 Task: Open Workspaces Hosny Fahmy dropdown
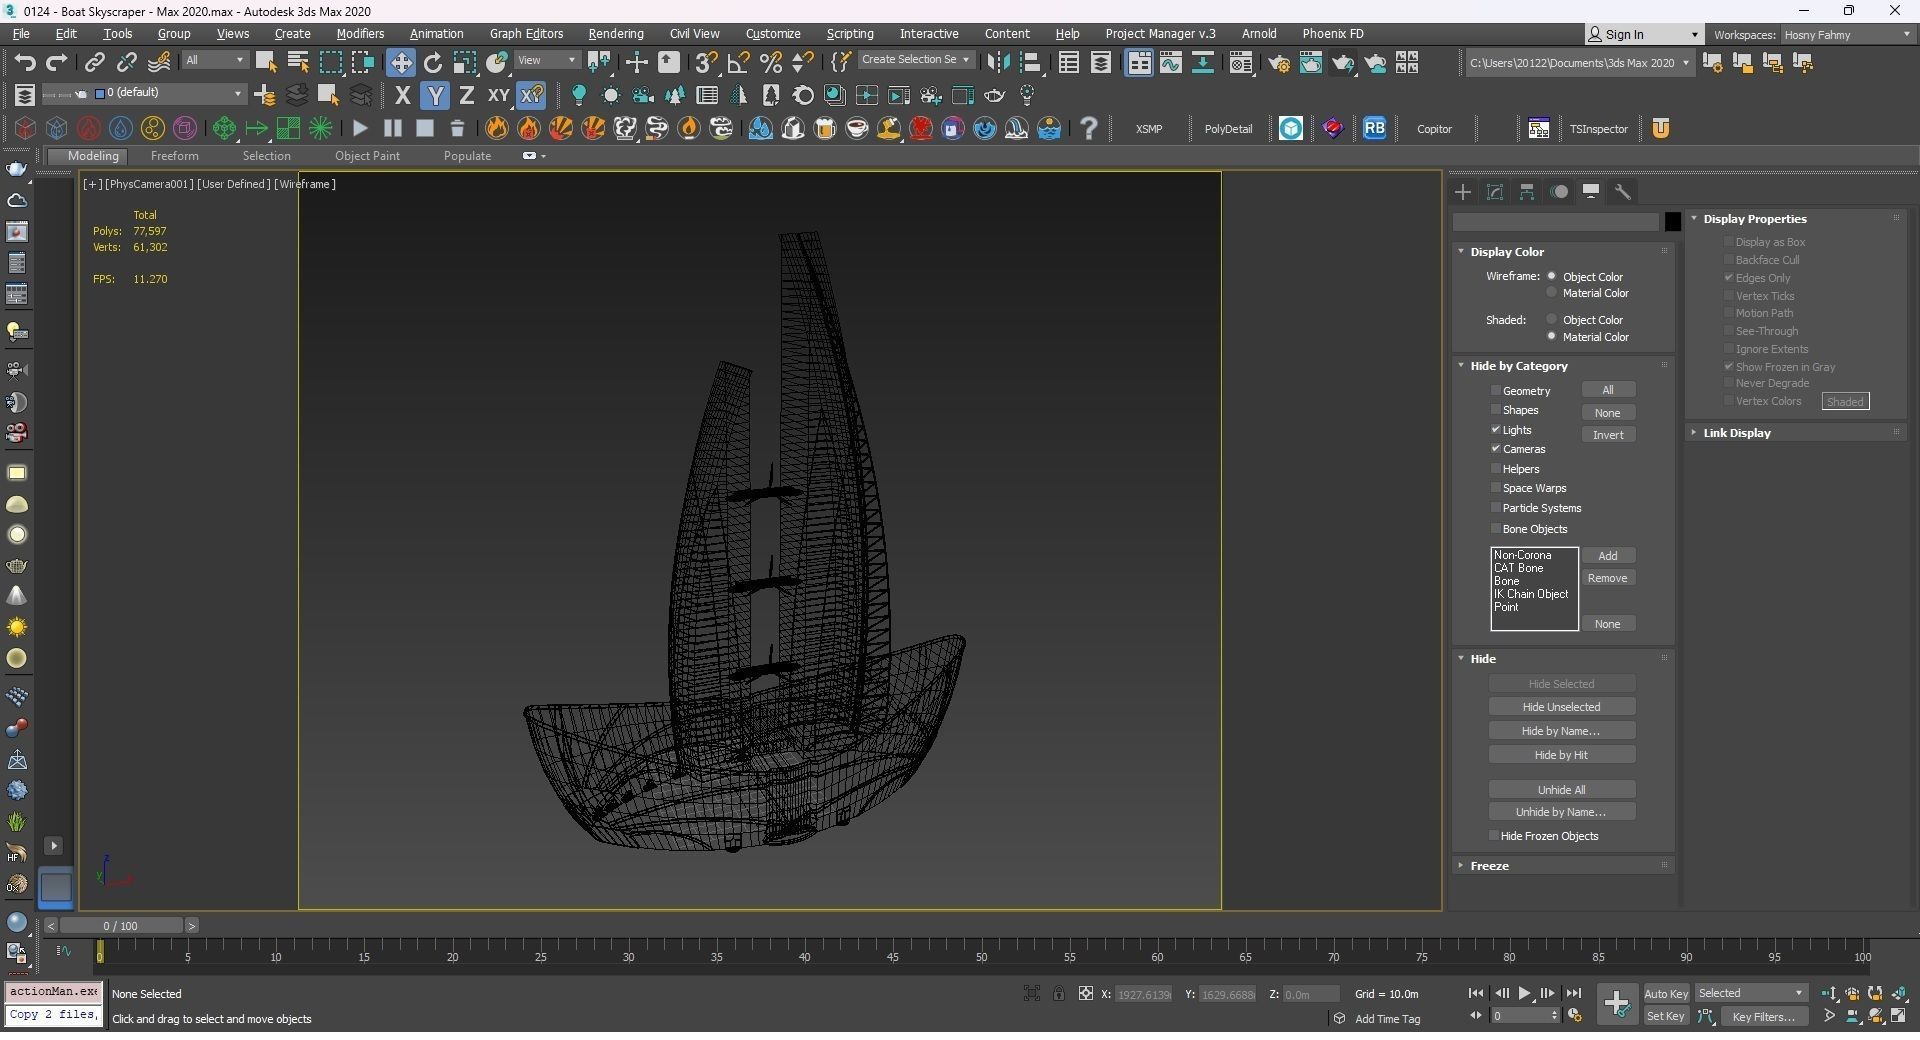point(1847,34)
